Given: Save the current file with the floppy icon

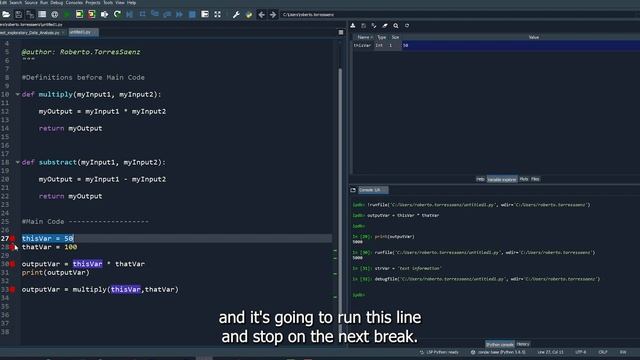Looking at the screenshot, I should pyautogui.click(x=18, y=15).
